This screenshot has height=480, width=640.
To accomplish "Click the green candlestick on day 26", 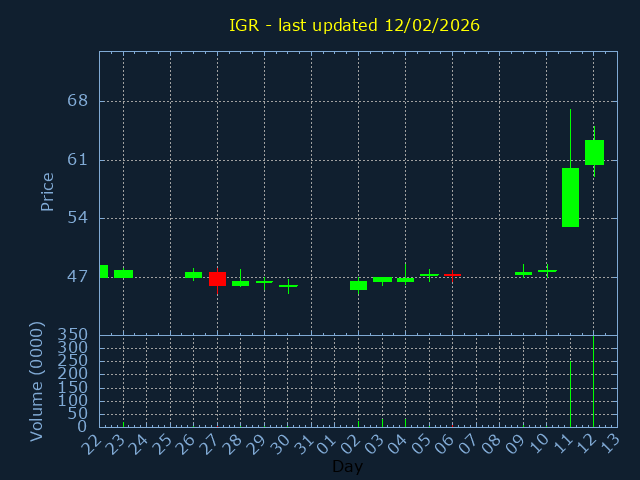I will 193,274.
